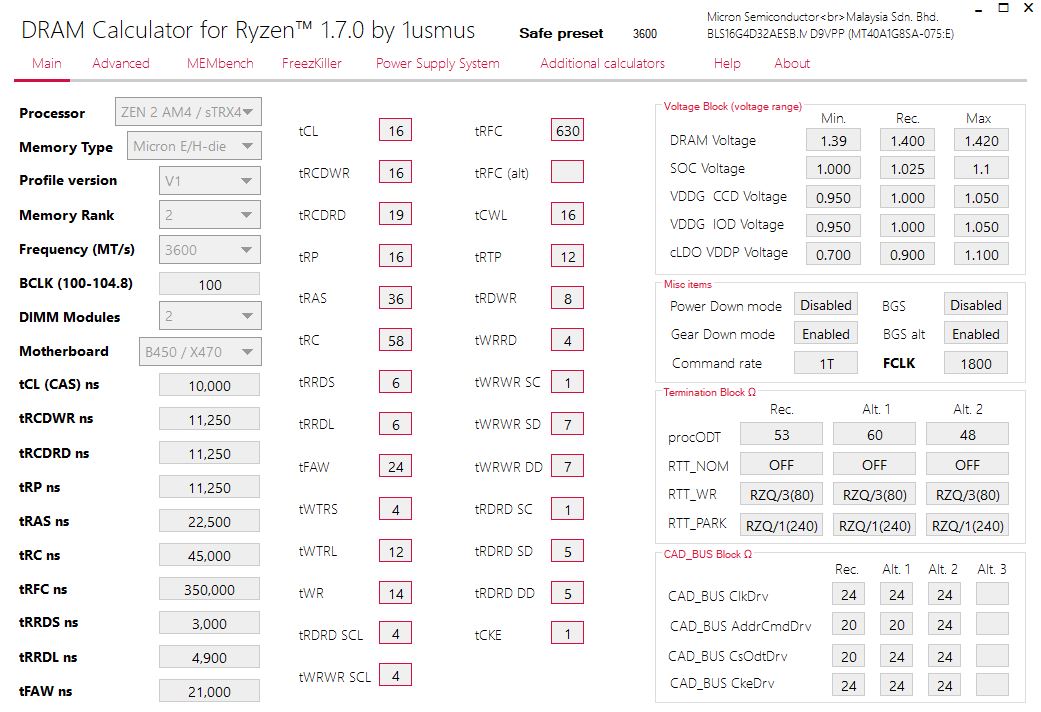Open Power Supply System tab
This screenshot has height=712, width=1041.
(438, 64)
